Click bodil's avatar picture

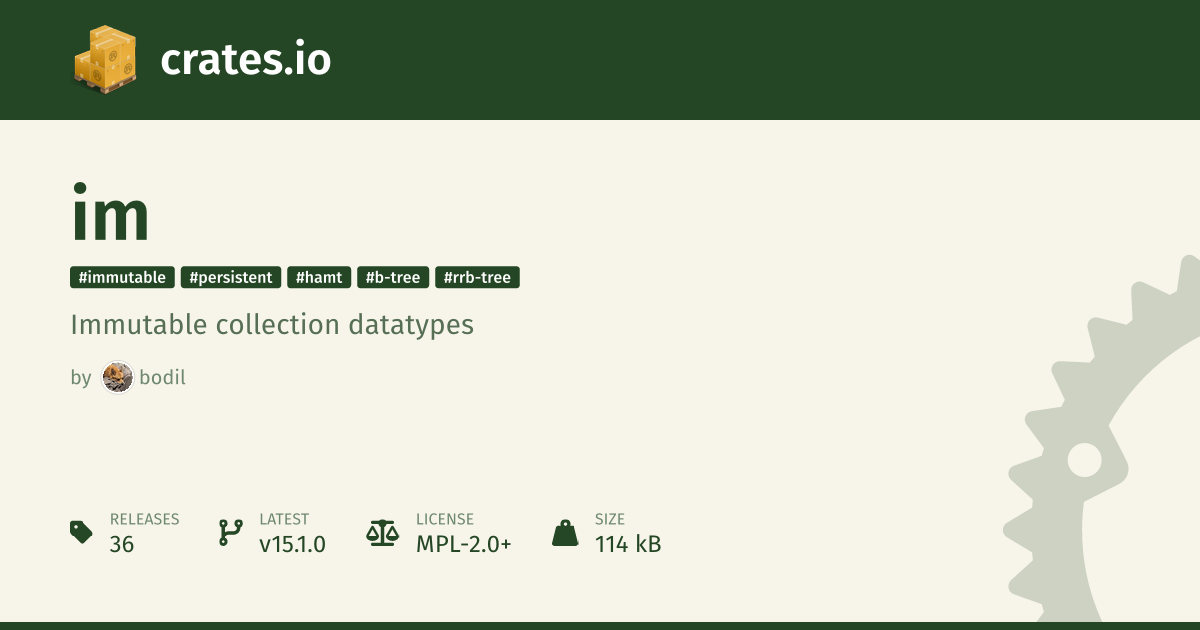117,377
